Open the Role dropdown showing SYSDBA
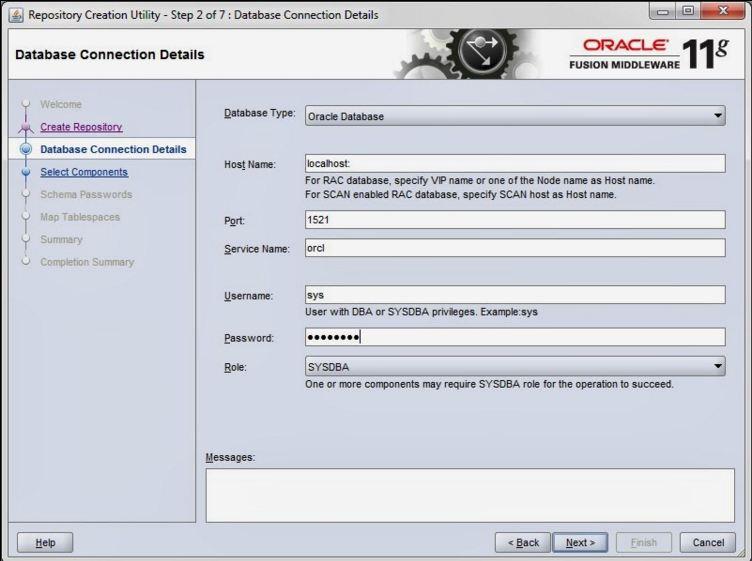 point(515,366)
